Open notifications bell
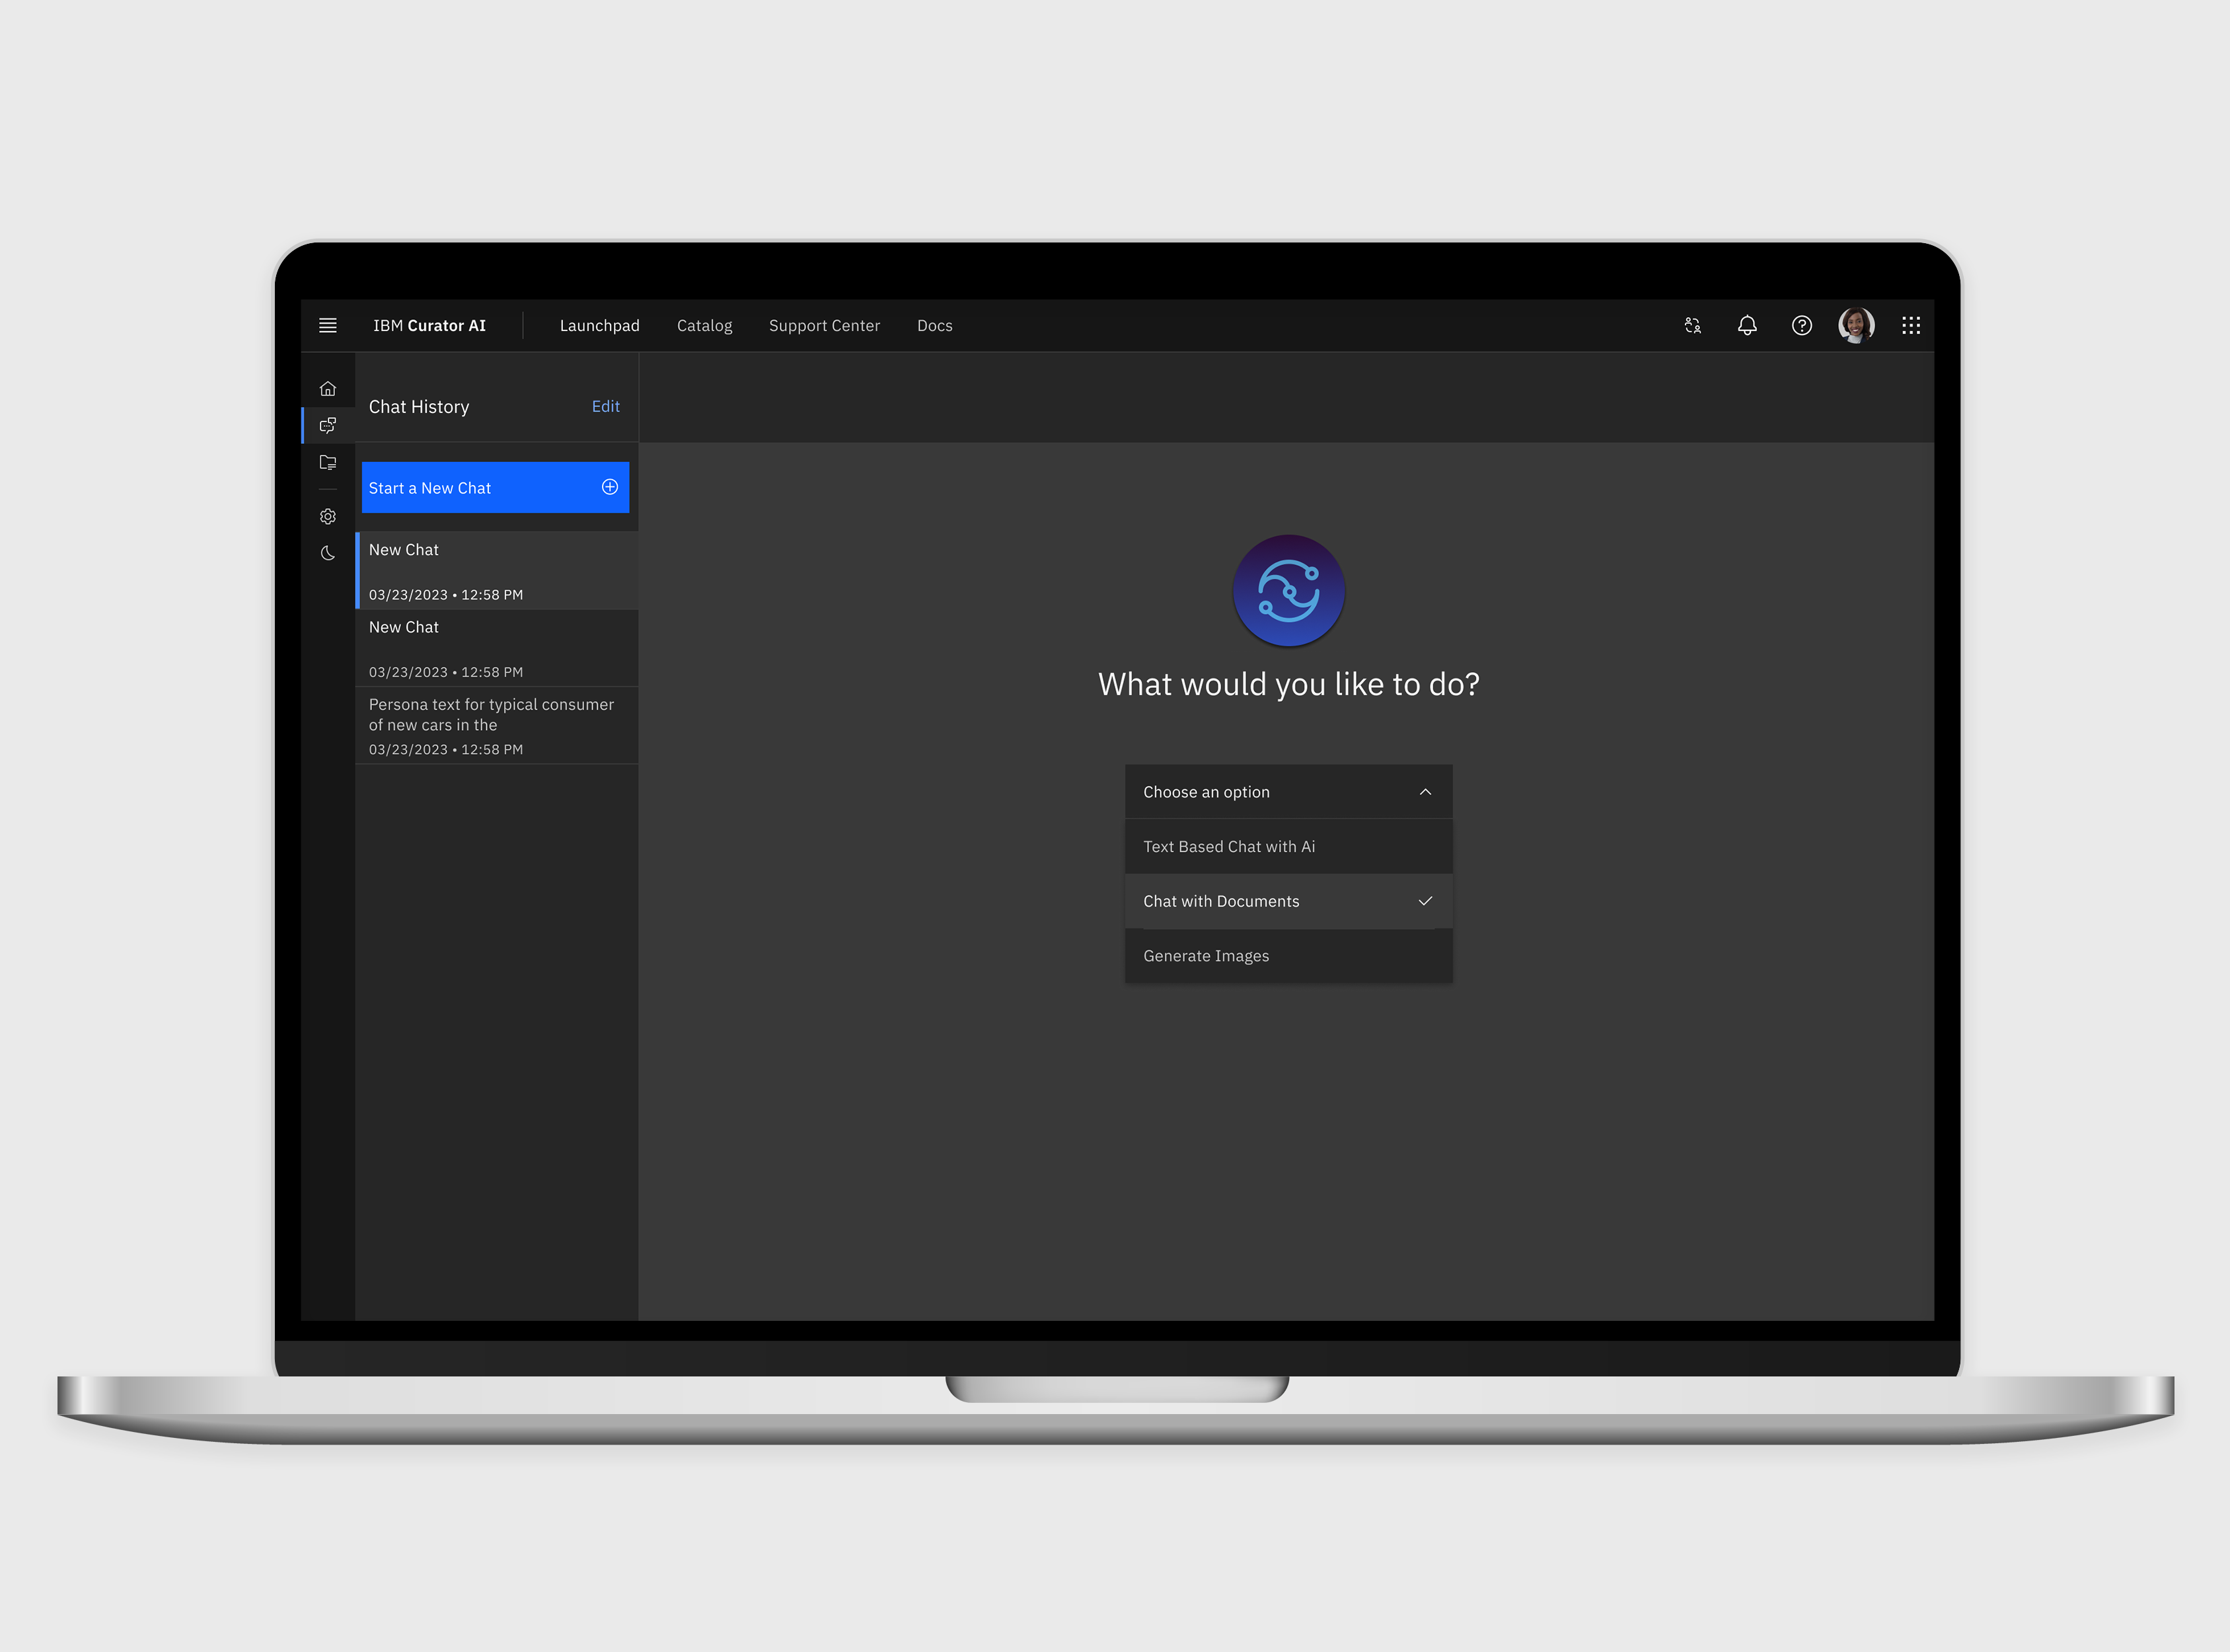Viewport: 2230px width, 1652px height. click(1747, 325)
